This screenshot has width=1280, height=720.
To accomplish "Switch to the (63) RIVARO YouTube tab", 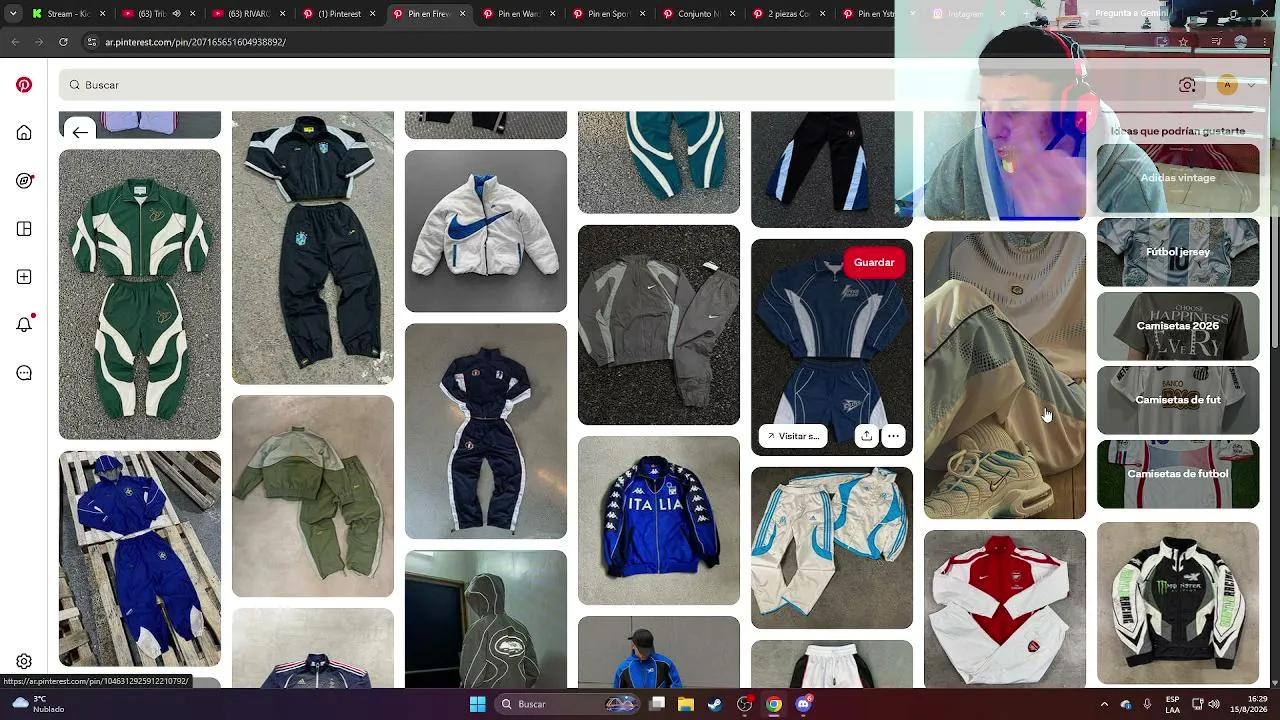I will pos(250,14).
